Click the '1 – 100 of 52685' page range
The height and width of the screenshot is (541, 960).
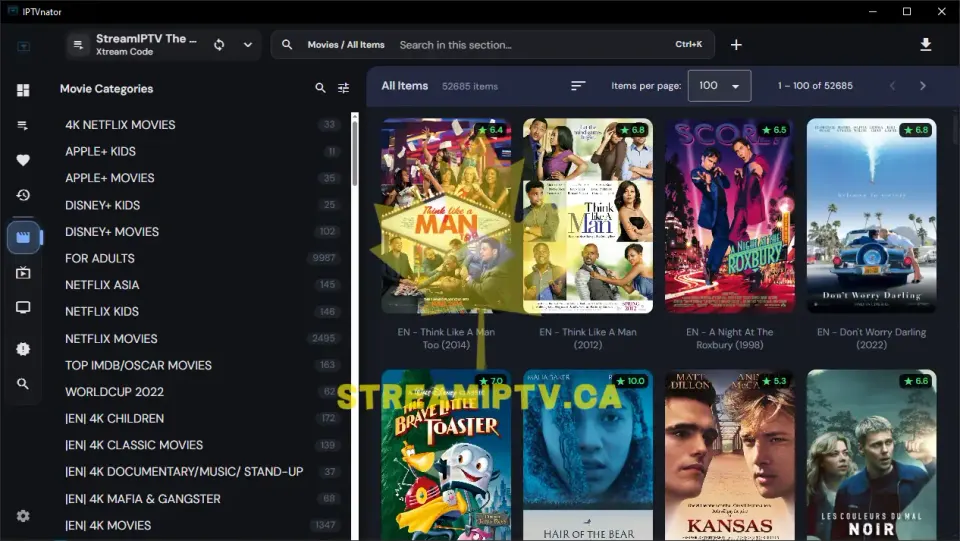click(x=815, y=86)
